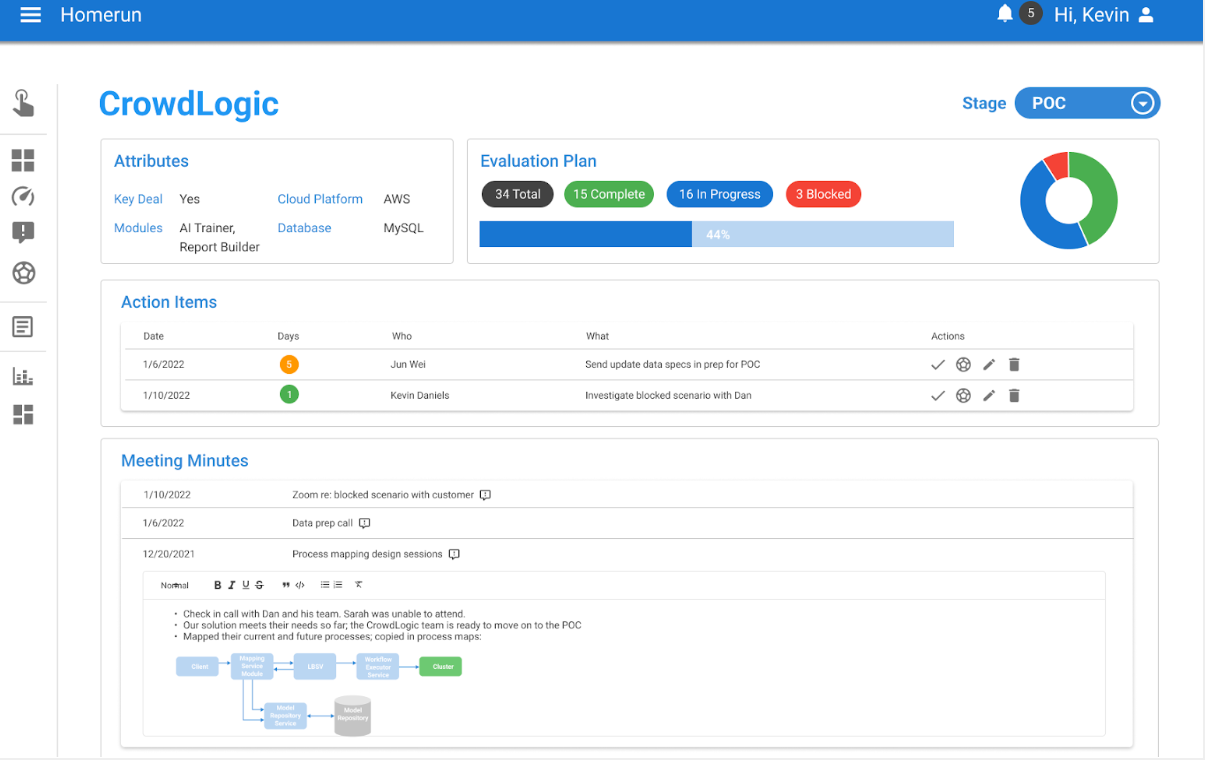Click the CrowdLogic page title

(189, 104)
